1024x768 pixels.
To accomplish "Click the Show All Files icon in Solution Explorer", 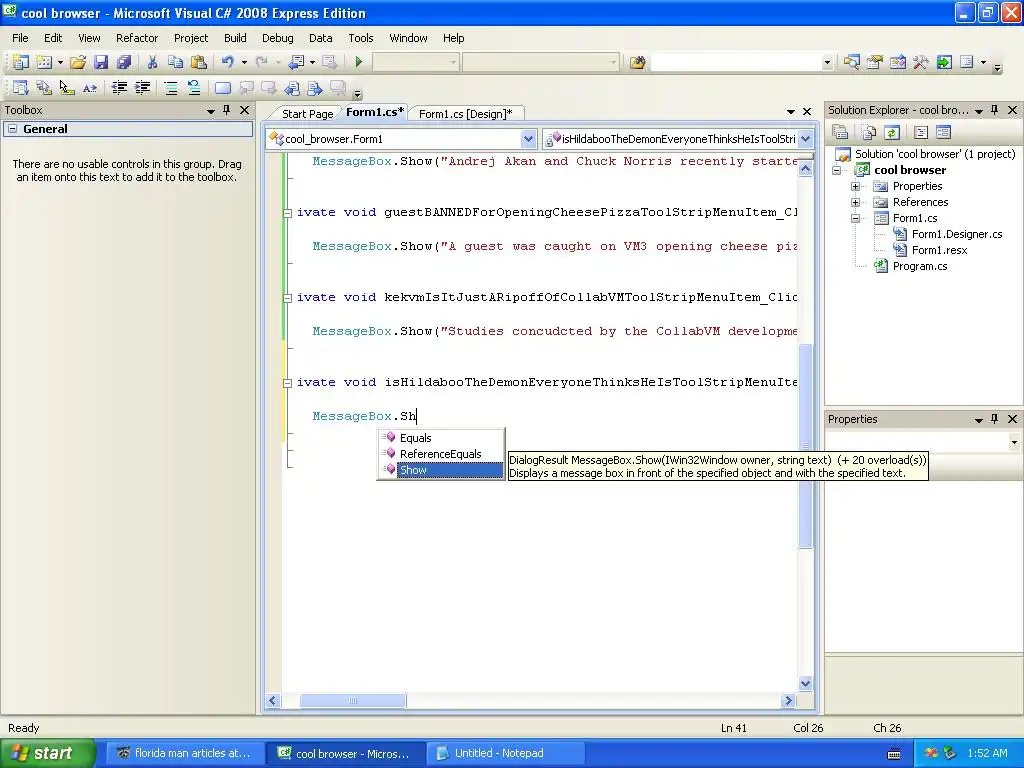I will [869, 133].
